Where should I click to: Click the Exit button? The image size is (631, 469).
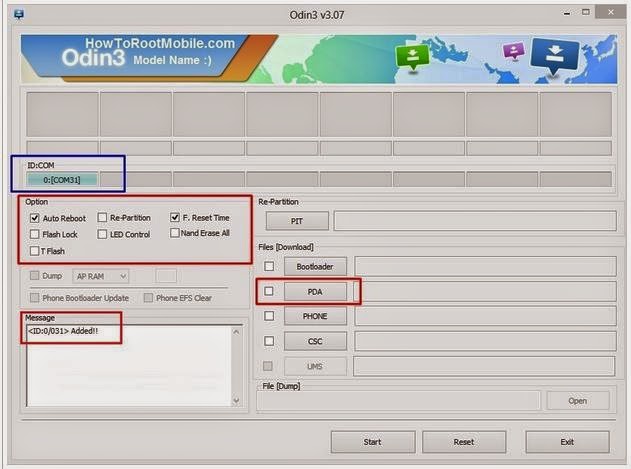pos(567,442)
